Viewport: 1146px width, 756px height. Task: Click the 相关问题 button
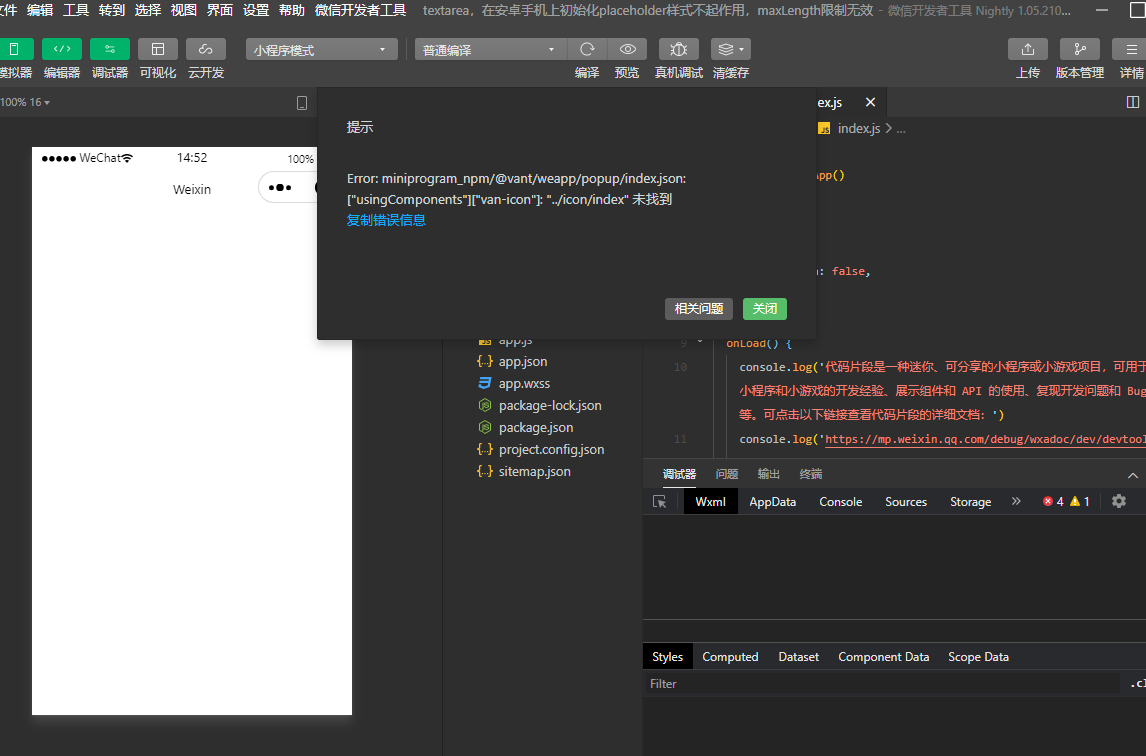pyautogui.click(x=699, y=309)
